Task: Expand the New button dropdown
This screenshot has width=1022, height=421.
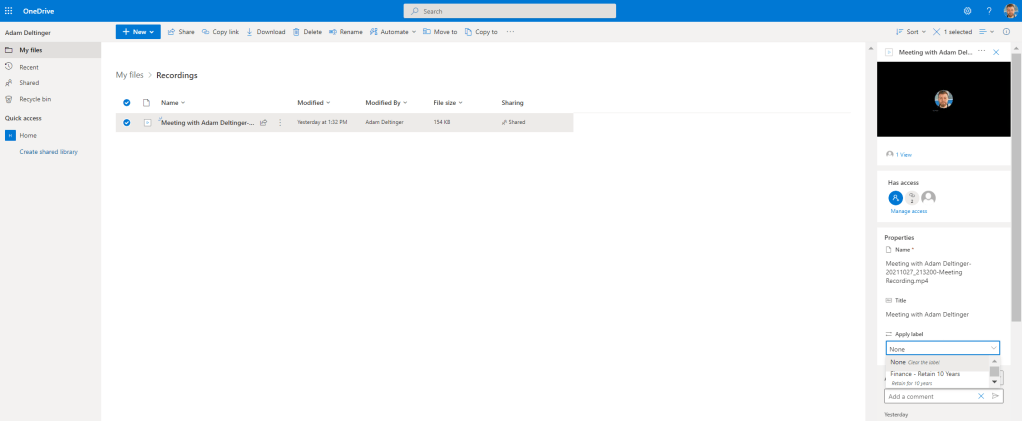Action: coord(152,32)
